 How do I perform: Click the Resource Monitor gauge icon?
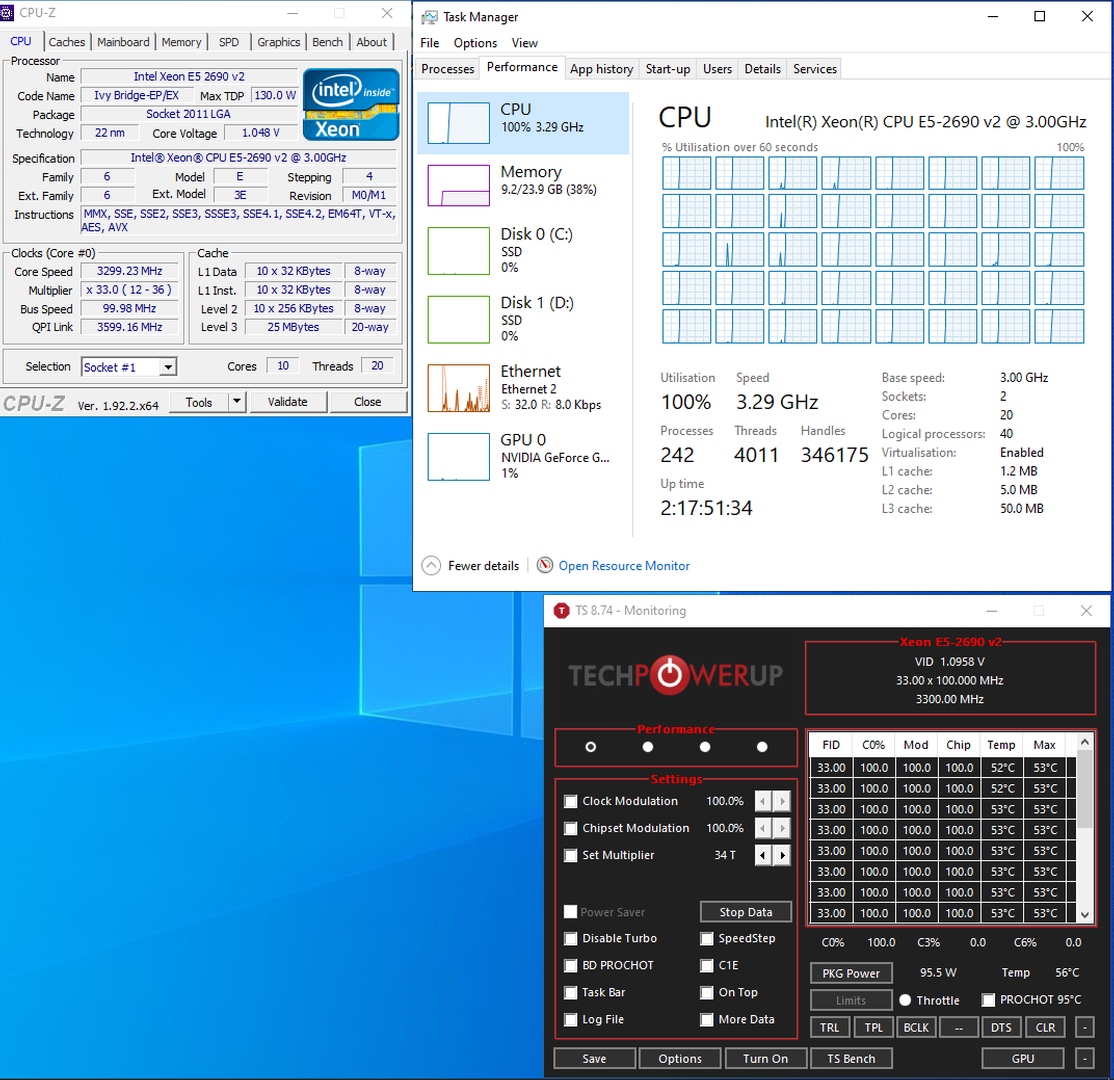(x=545, y=566)
